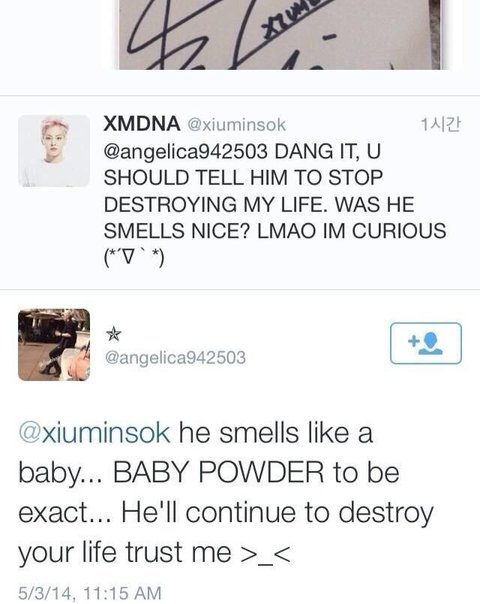Click the XMDNA display name
This screenshot has width=480, height=604.
[142, 124]
